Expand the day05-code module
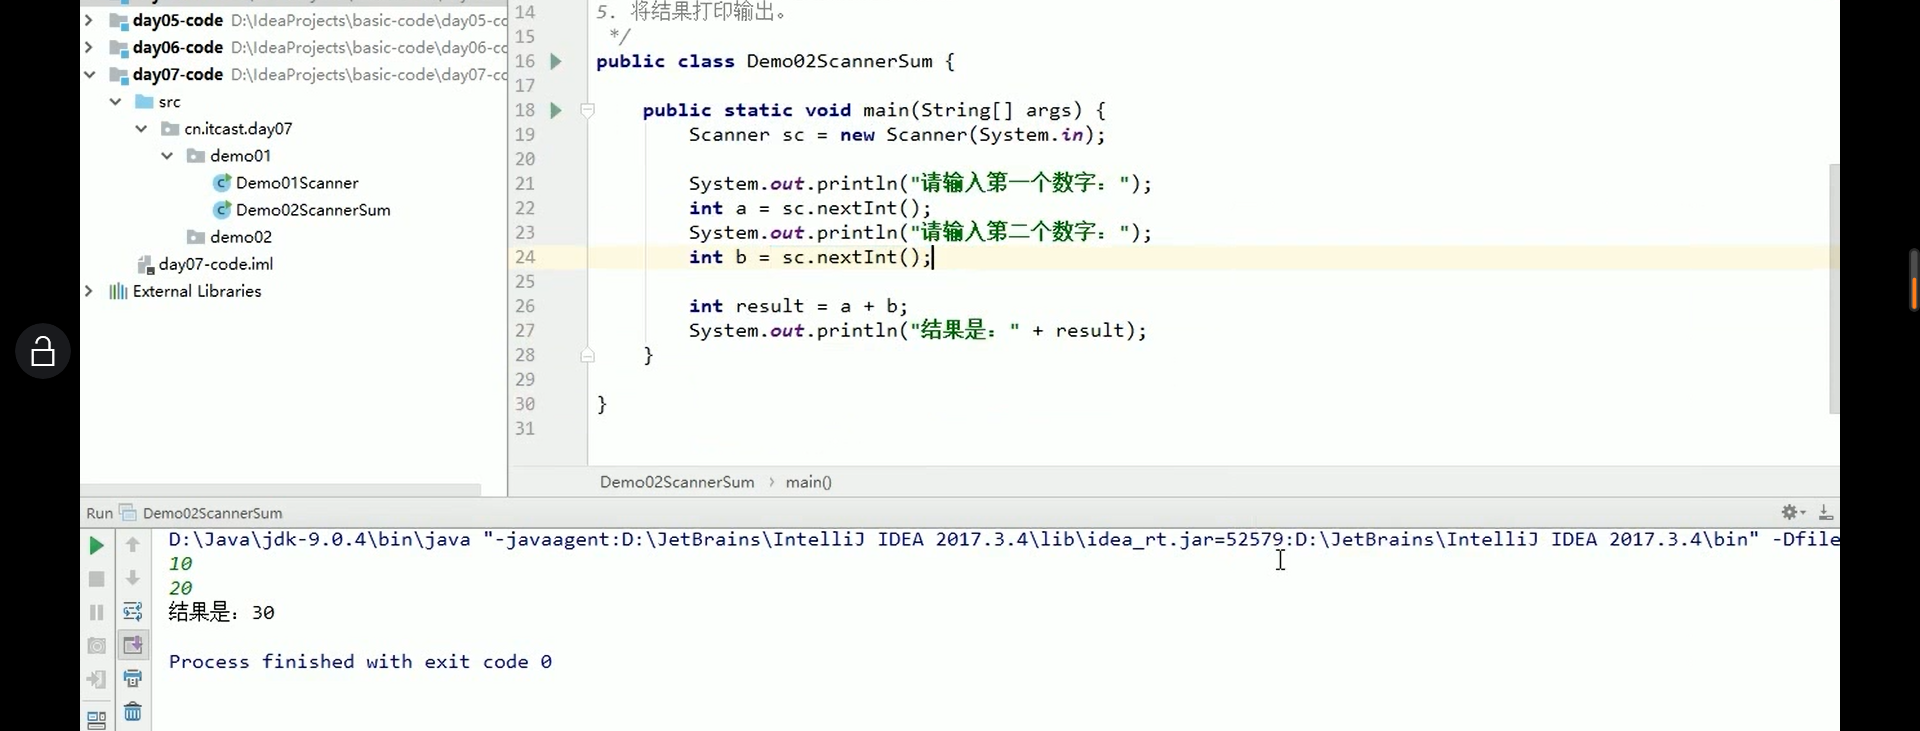This screenshot has width=1920, height=731. (88, 20)
